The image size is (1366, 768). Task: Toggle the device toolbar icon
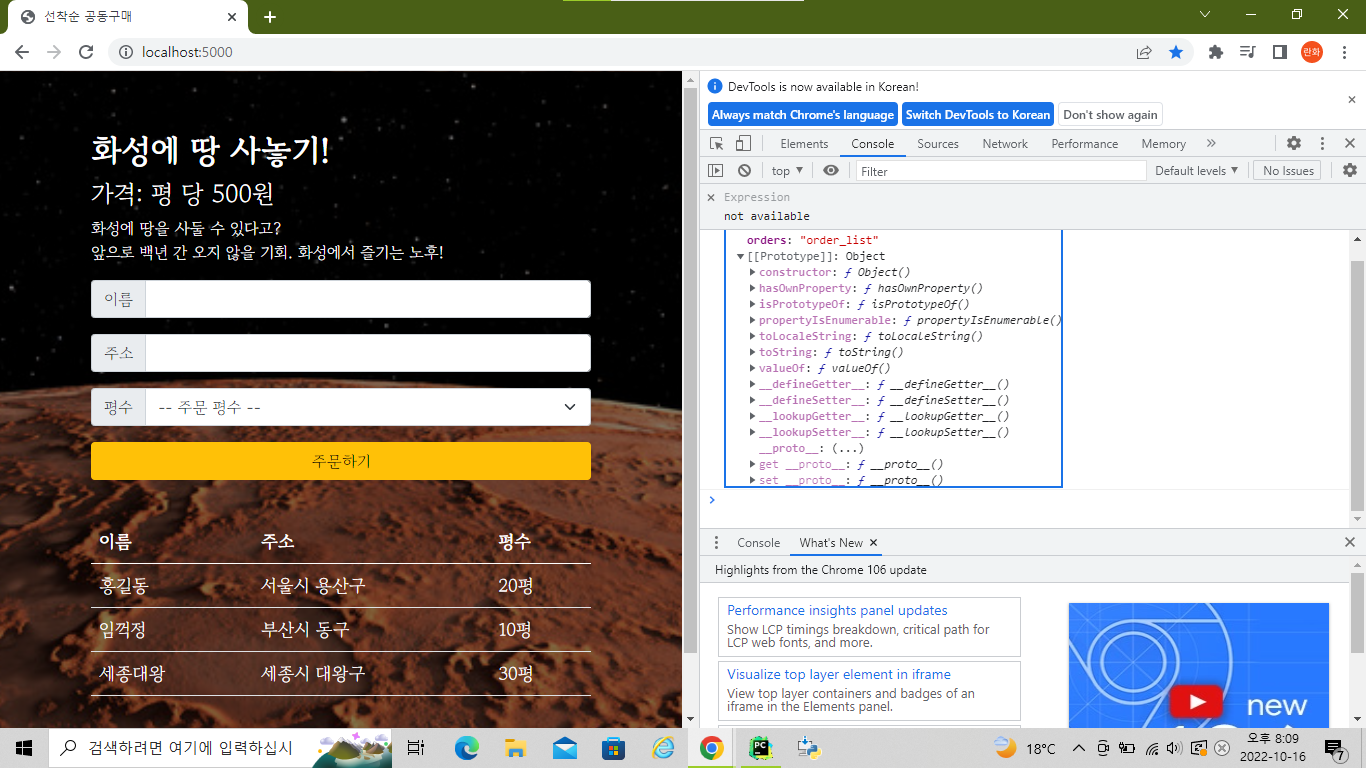point(743,144)
